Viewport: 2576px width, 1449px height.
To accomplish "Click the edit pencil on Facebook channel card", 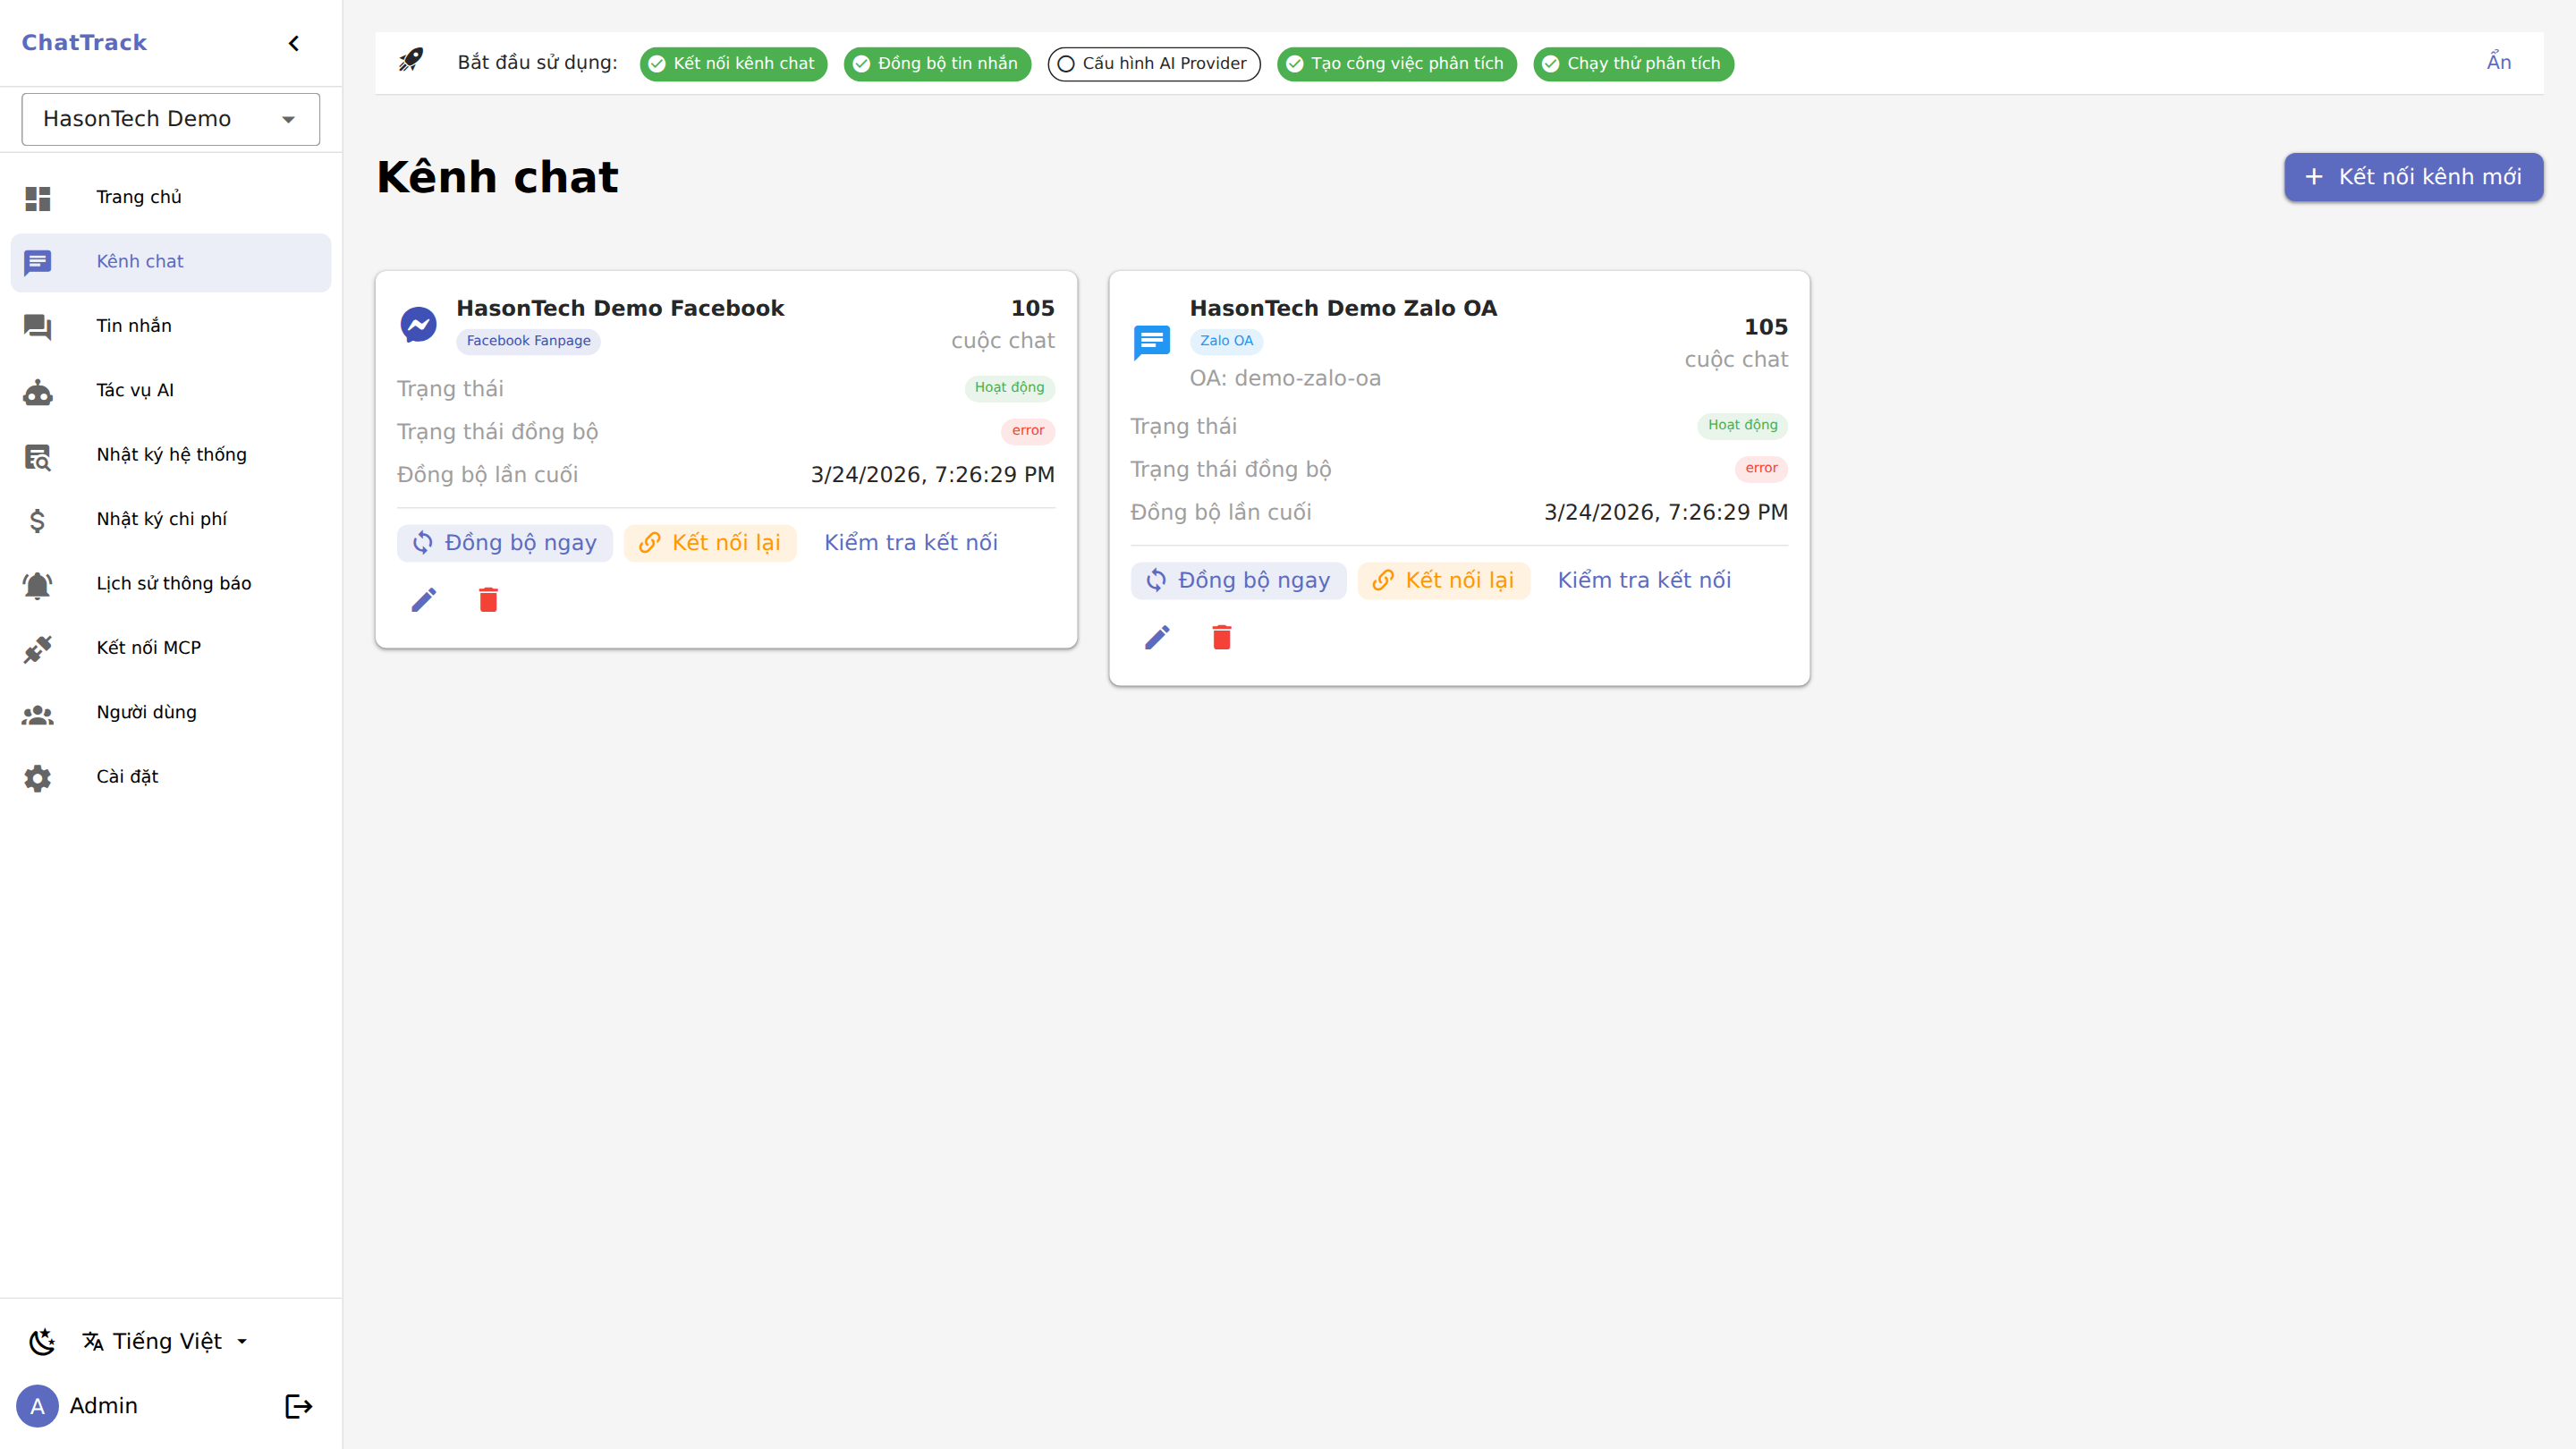I will [x=424, y=599].
